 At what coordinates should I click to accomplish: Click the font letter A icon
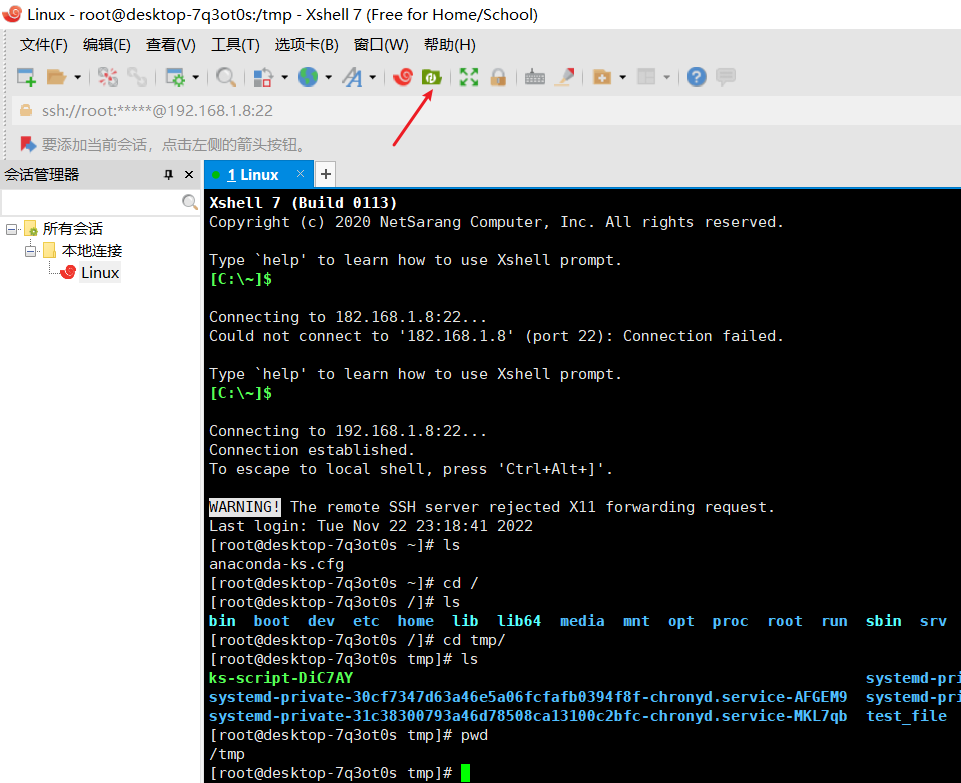[352, 77]
